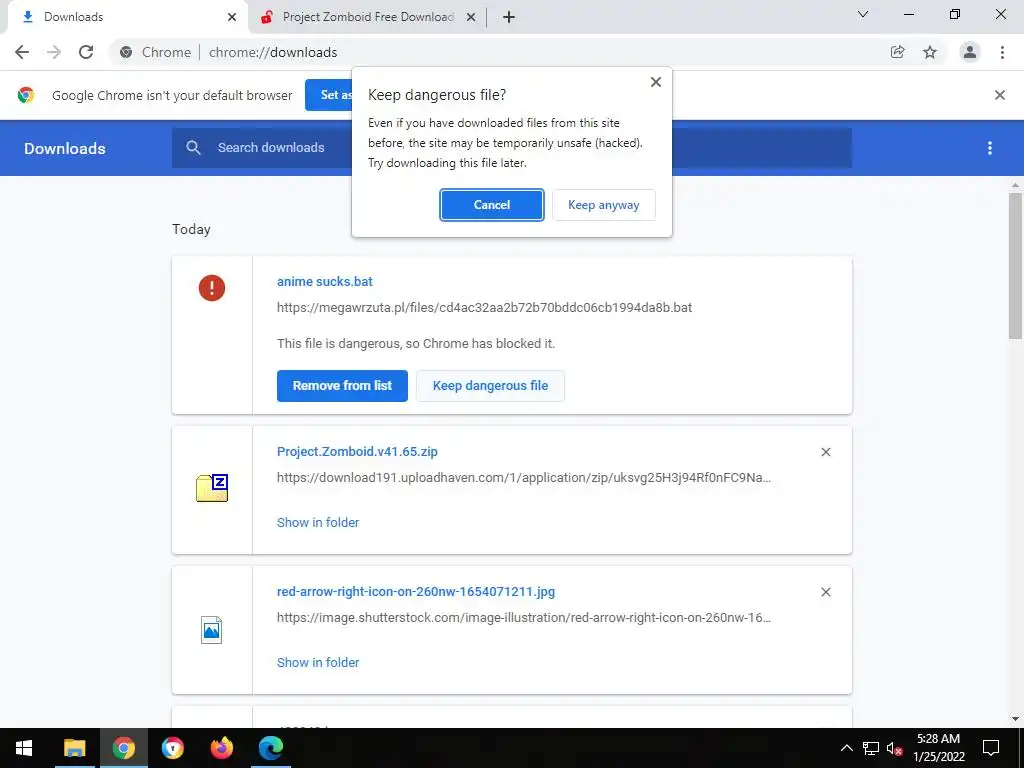The image size is (1024, 768).
Task: Close the Project Zomboid Free Download tab
Action: coord(470,18)
